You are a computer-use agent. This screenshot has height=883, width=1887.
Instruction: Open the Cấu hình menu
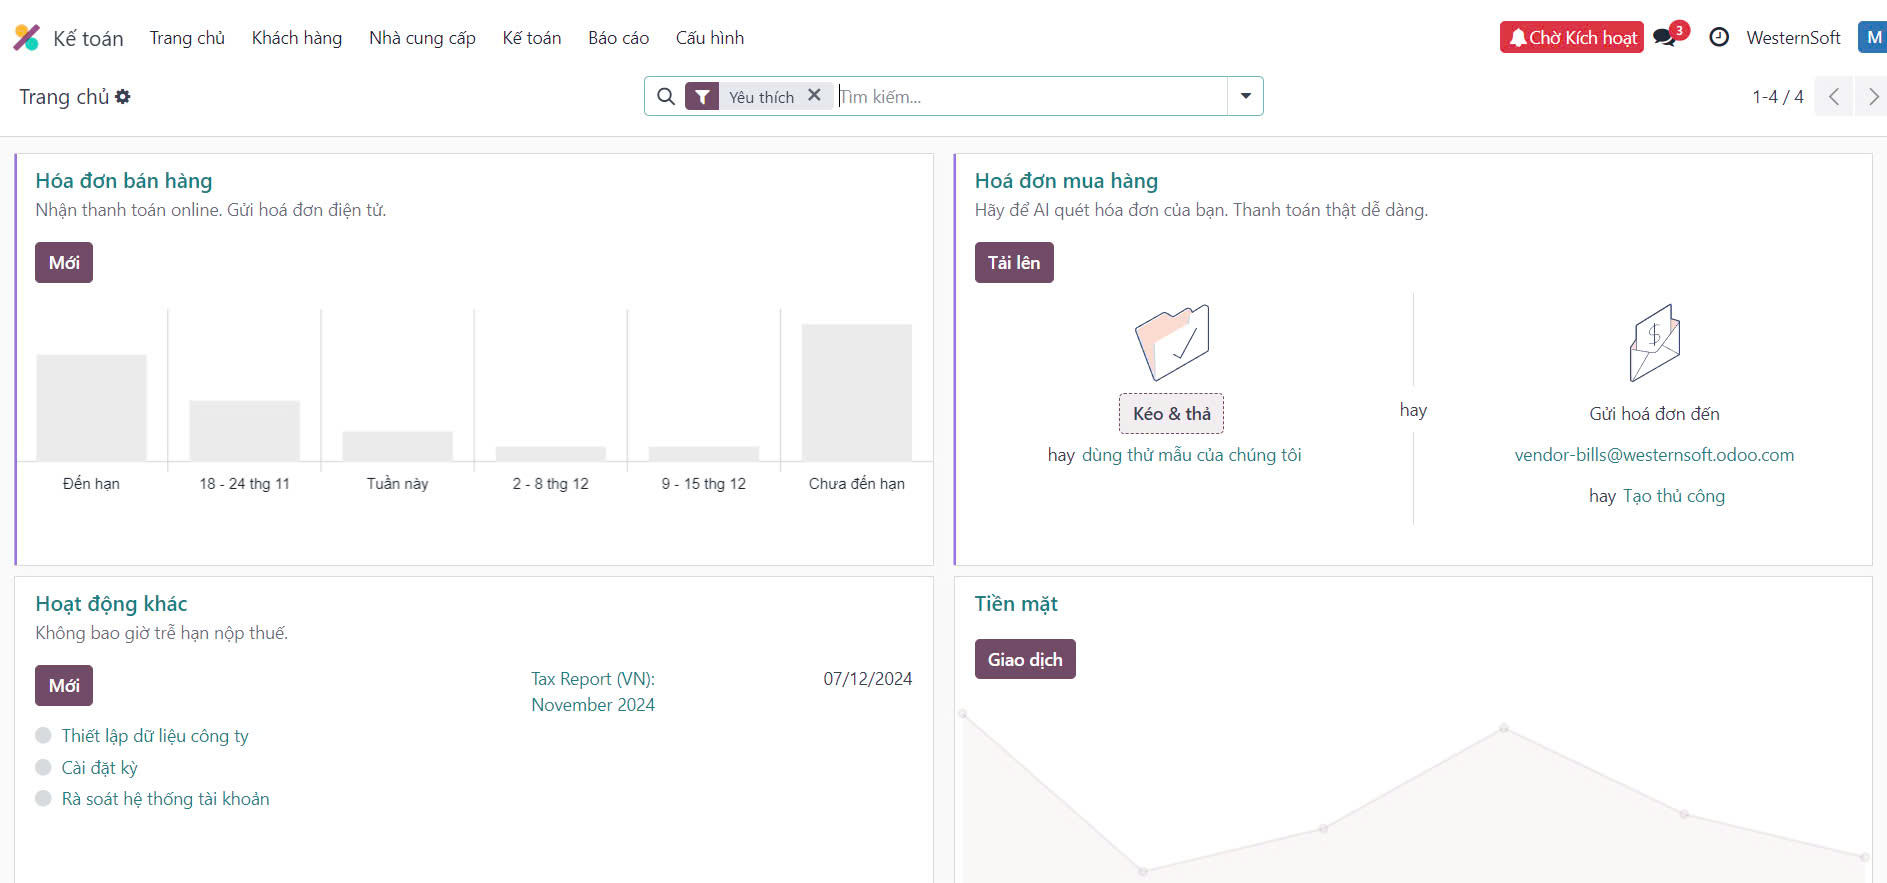[709, 38]
